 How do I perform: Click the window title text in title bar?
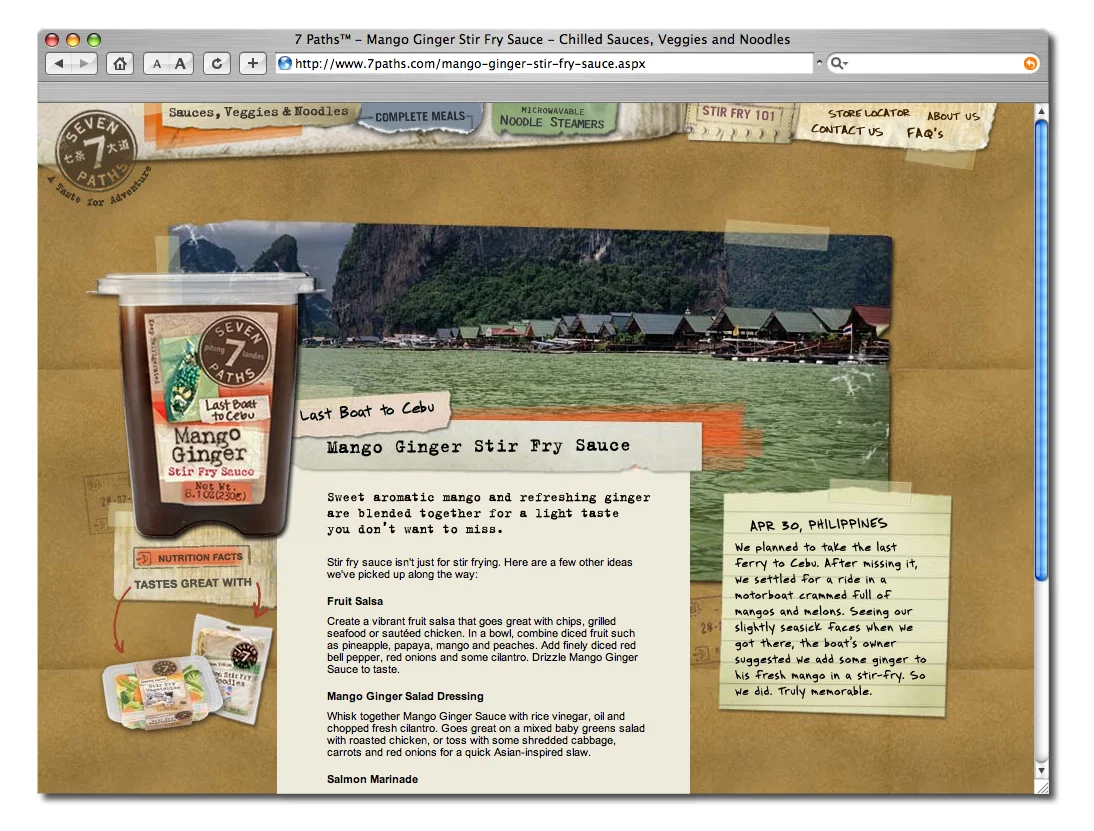pos(542,39)
